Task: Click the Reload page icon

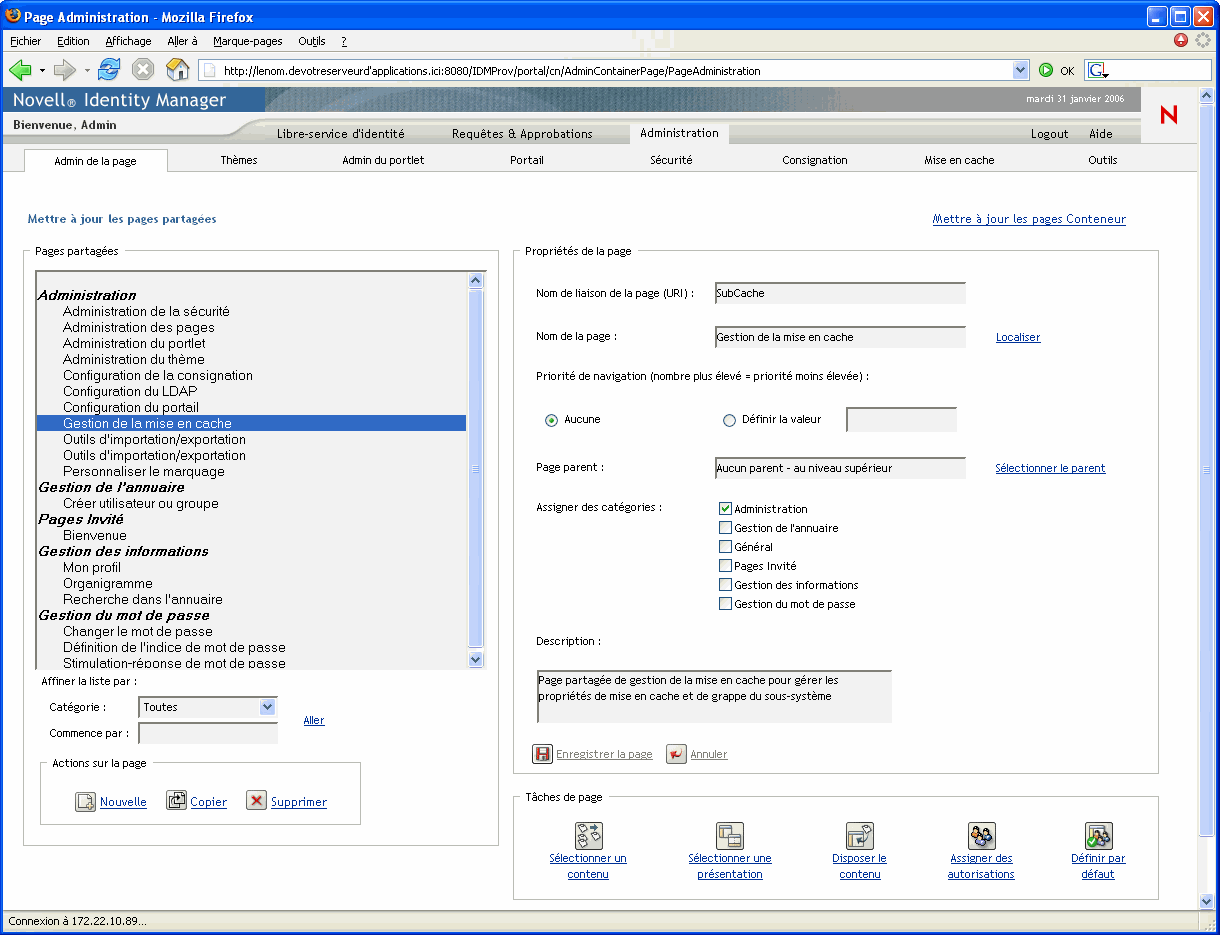Action: 109,70
